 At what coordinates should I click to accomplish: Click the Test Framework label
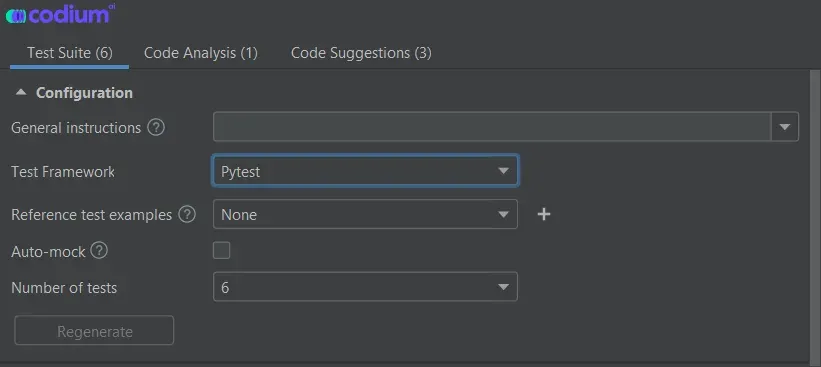63,172
